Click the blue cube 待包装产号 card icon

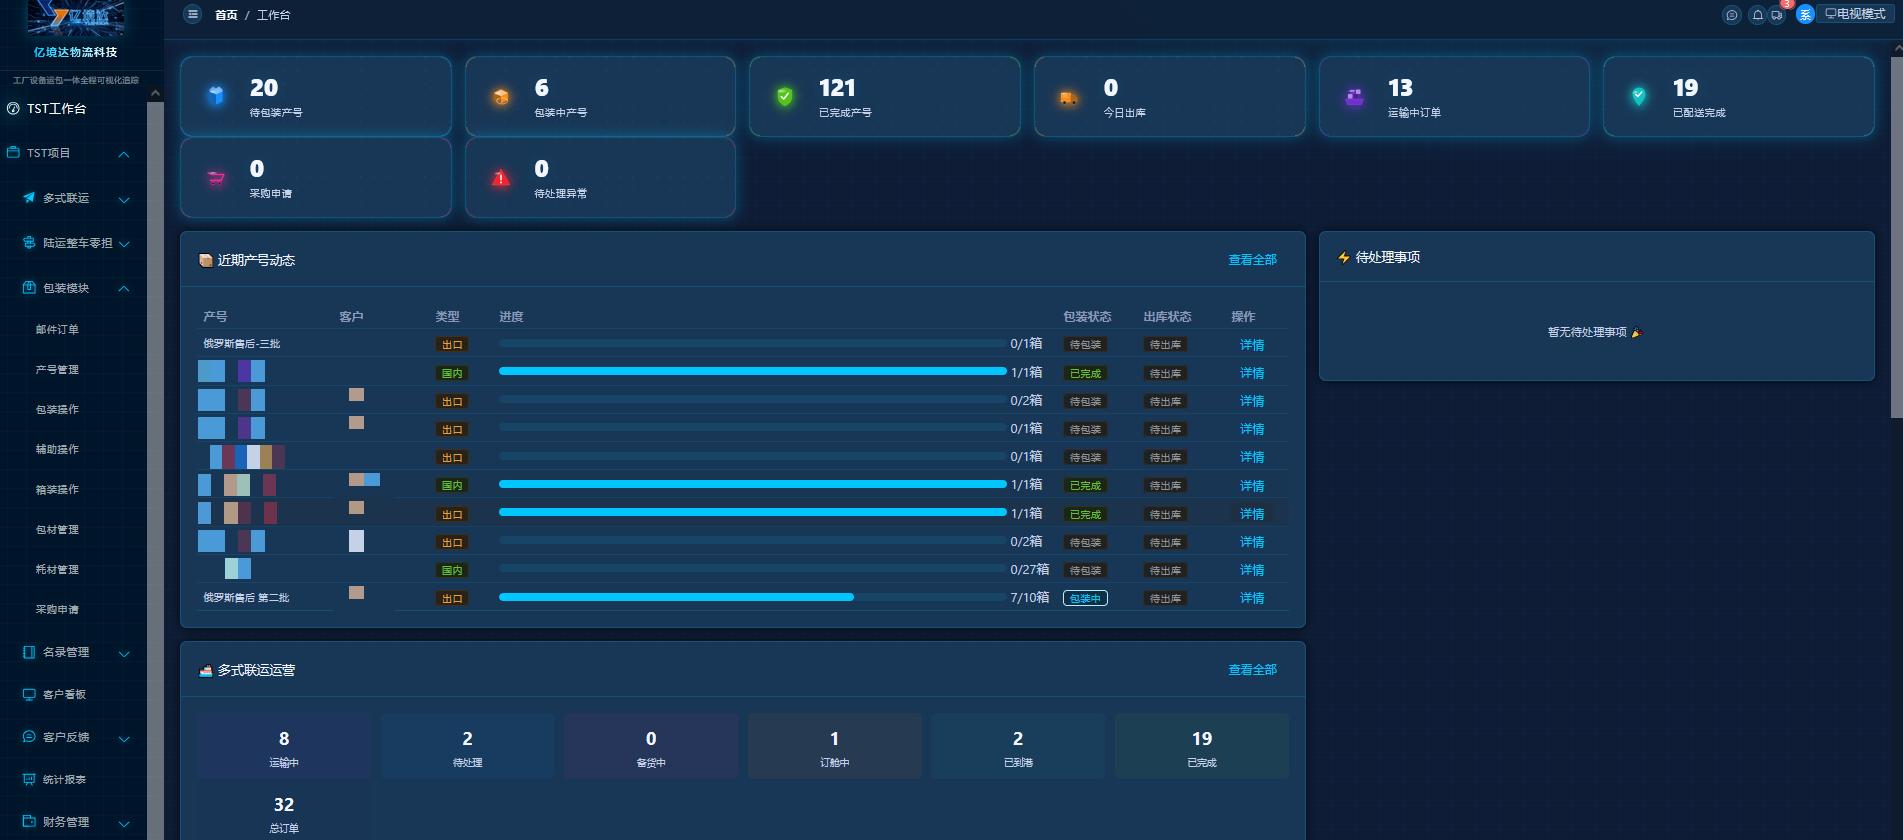(x=216, y=97)
